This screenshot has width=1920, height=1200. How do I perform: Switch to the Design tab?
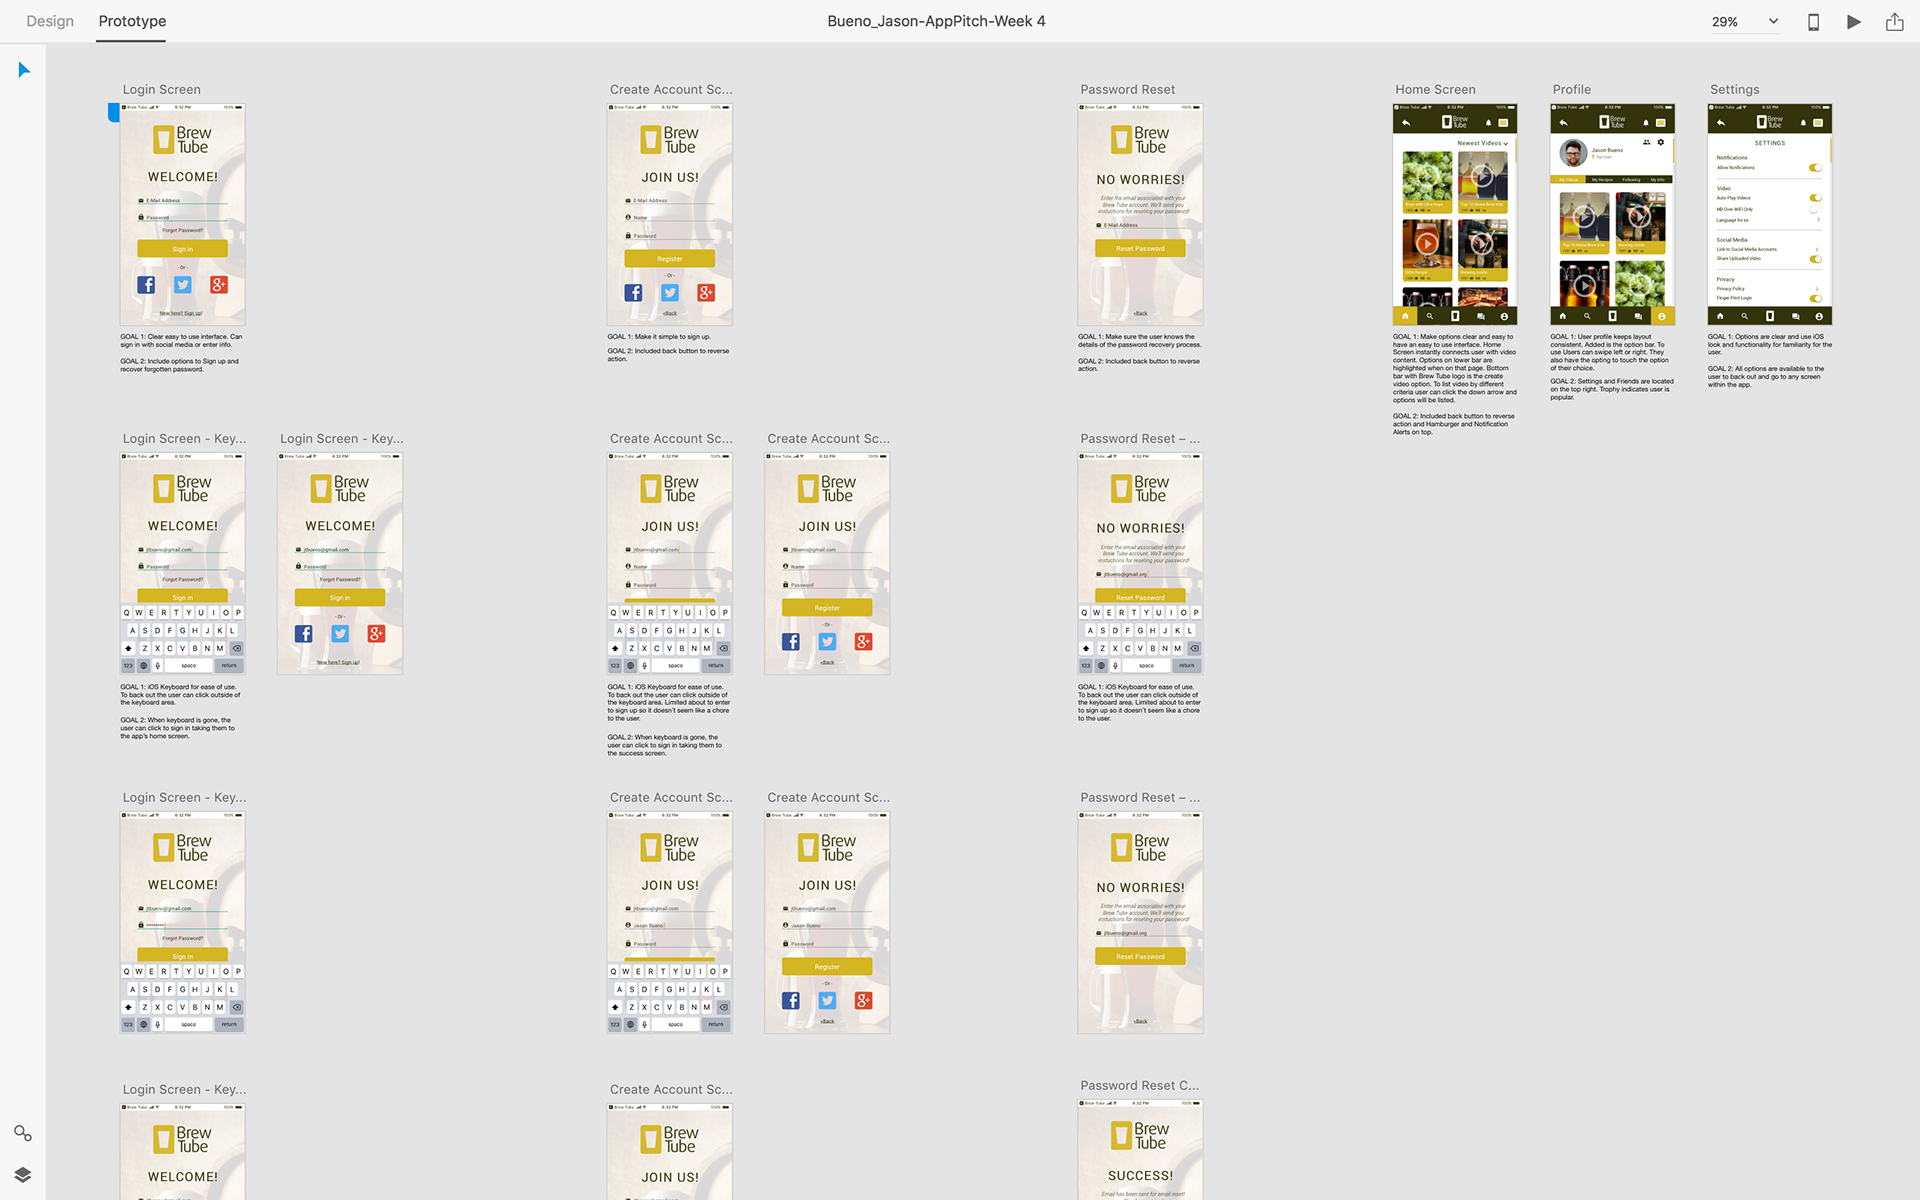[x=50, y=21]
